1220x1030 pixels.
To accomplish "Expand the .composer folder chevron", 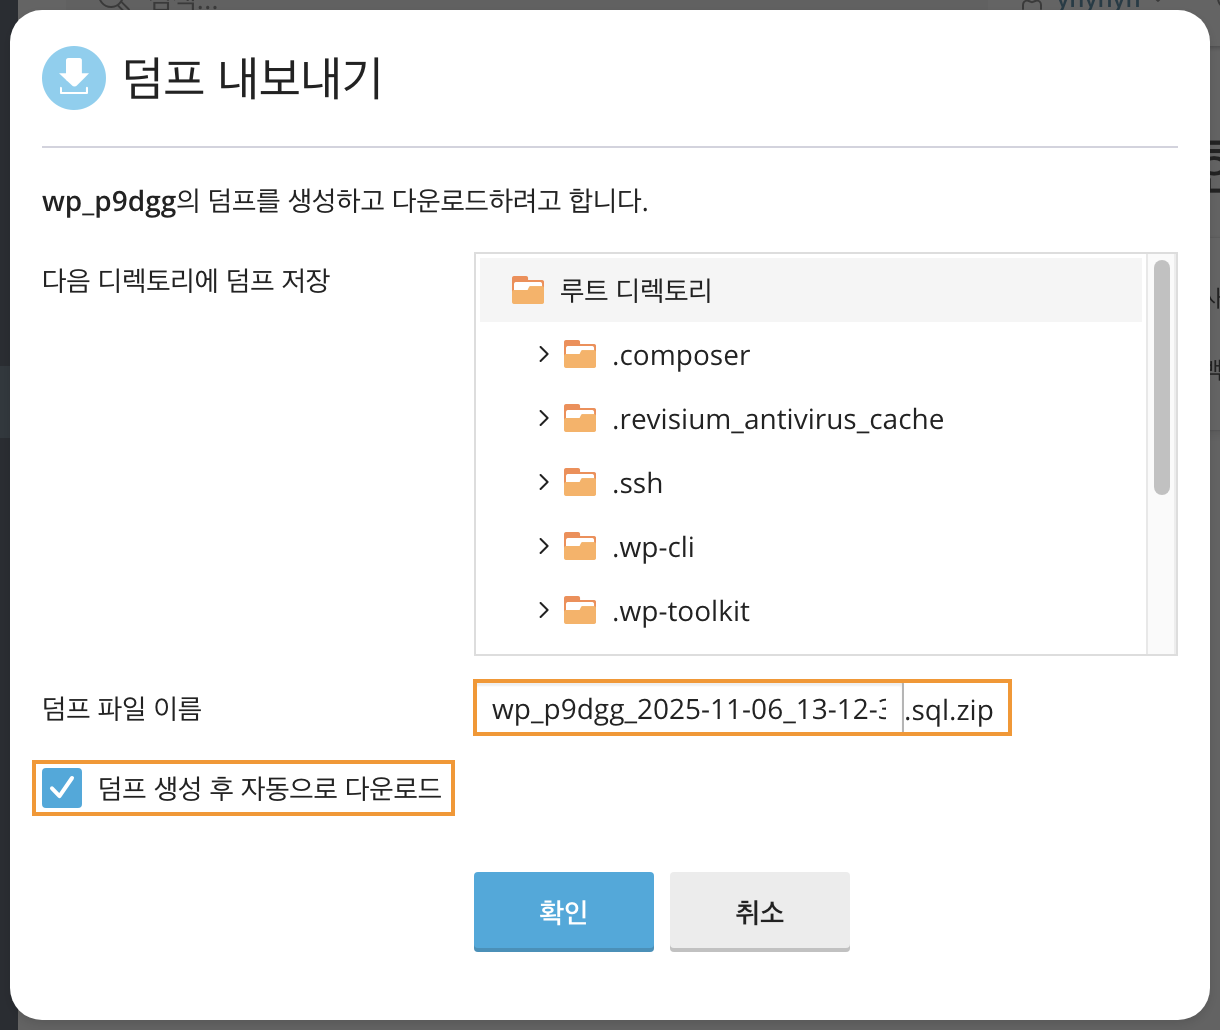I will 543,354.
